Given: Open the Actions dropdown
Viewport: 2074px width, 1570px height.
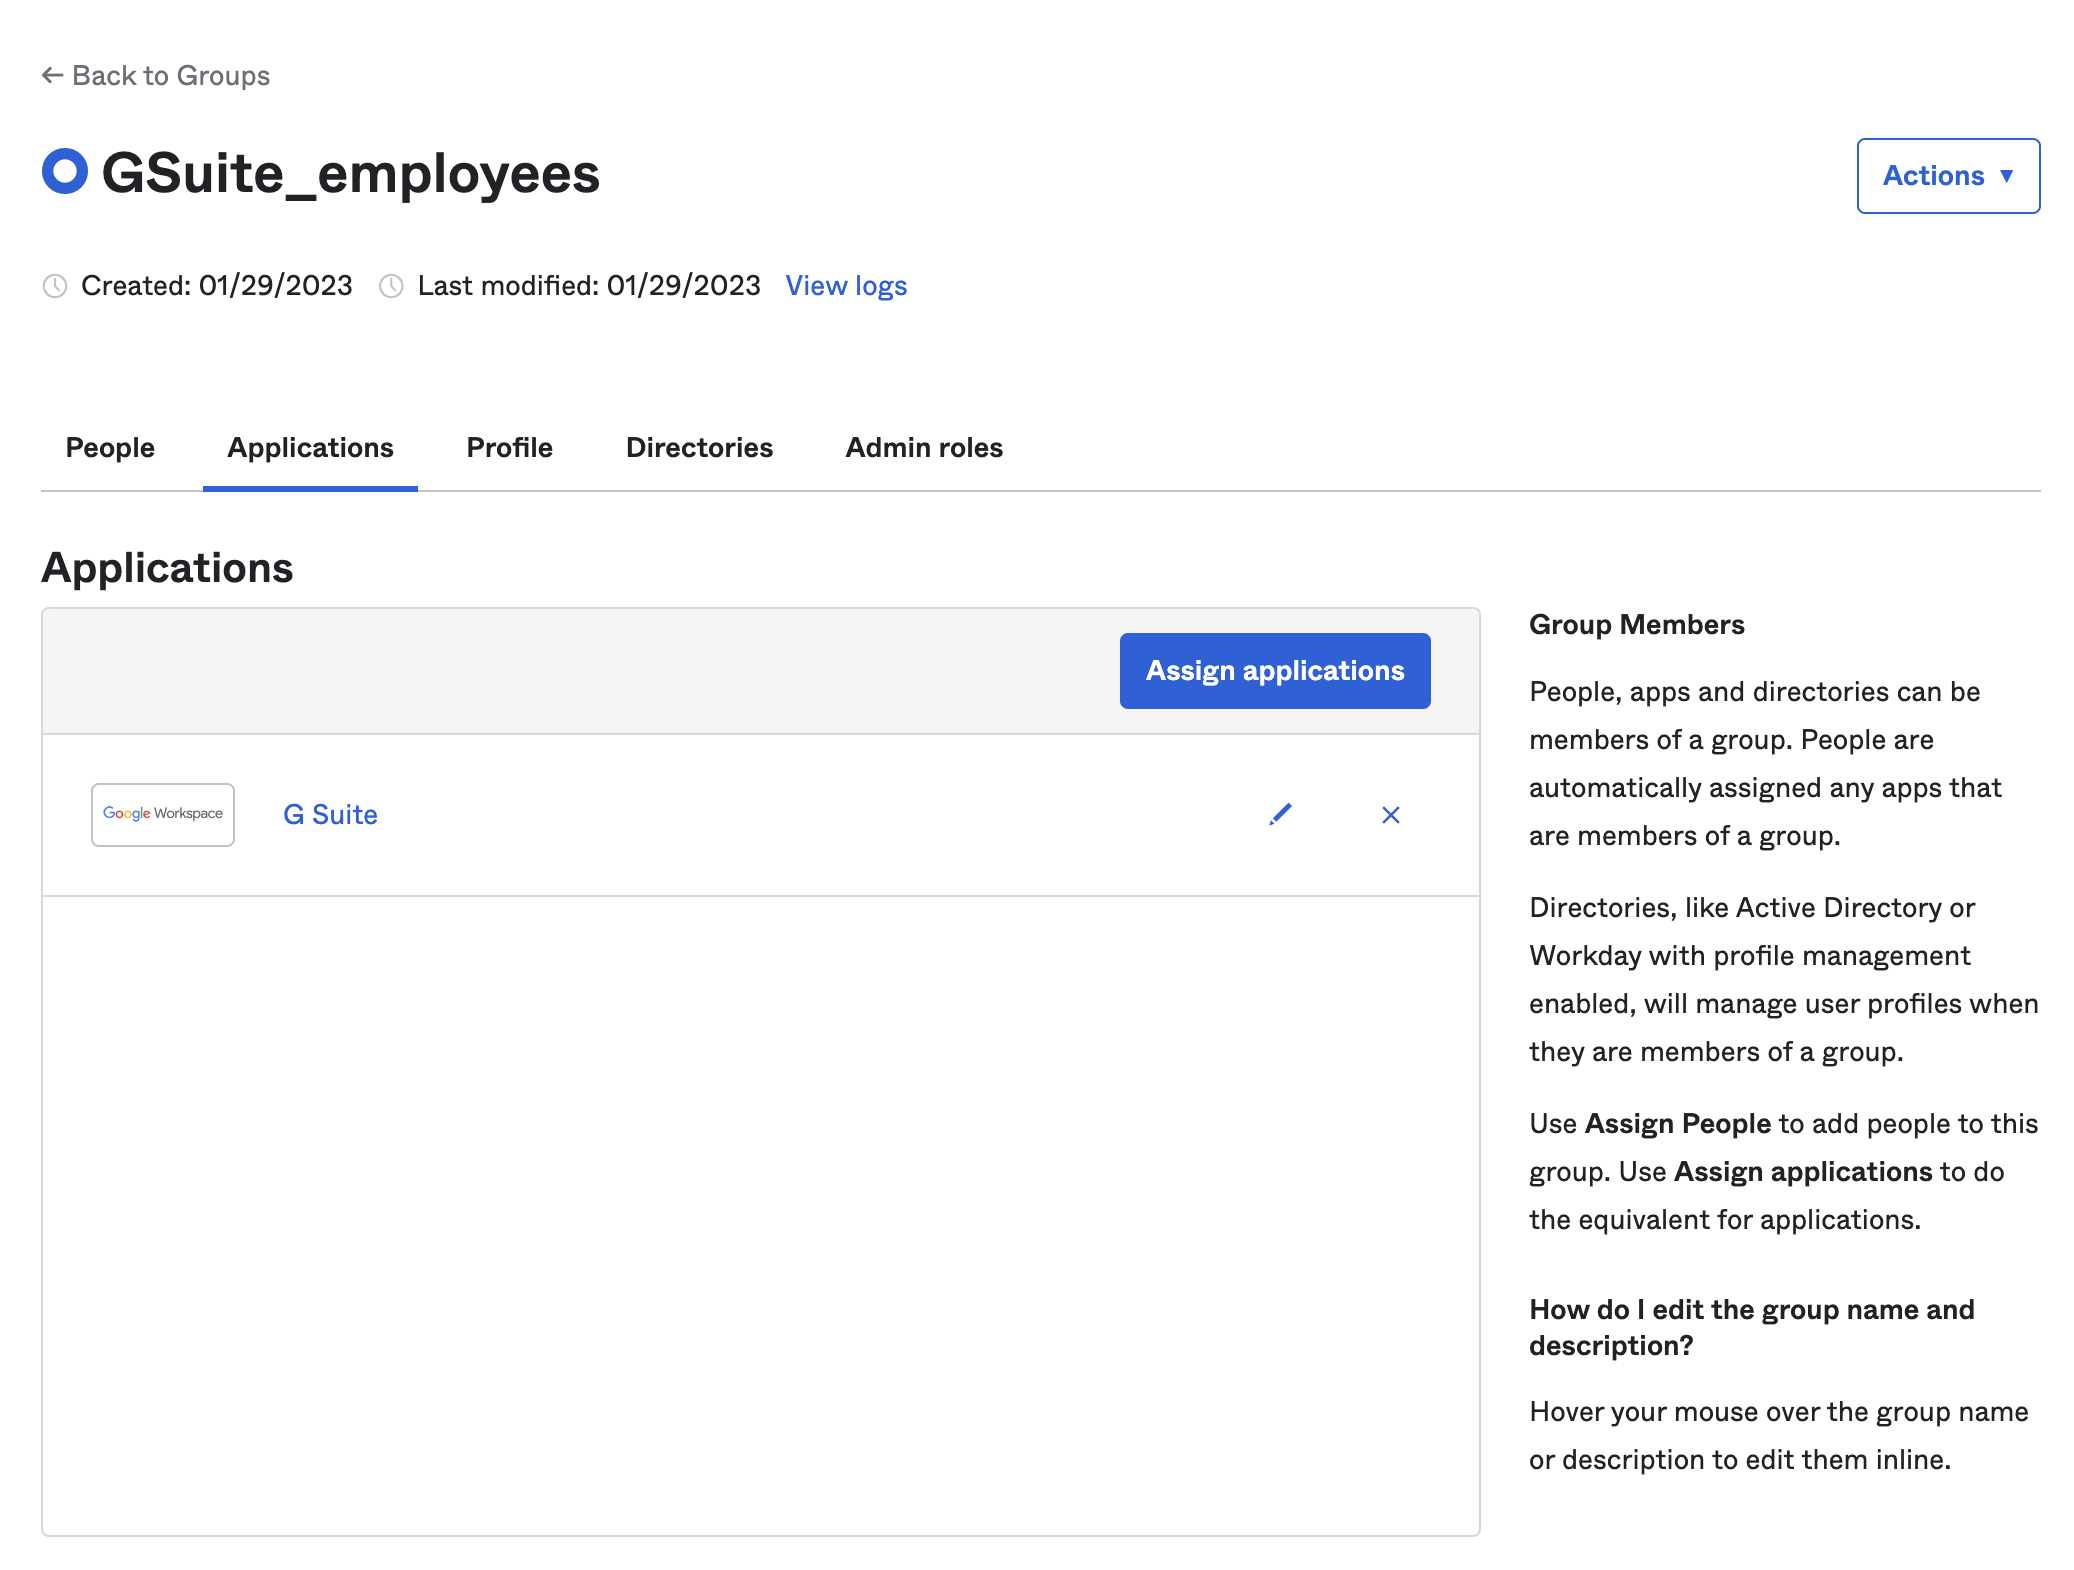Looking at the screenshot, I should 1948,175.
